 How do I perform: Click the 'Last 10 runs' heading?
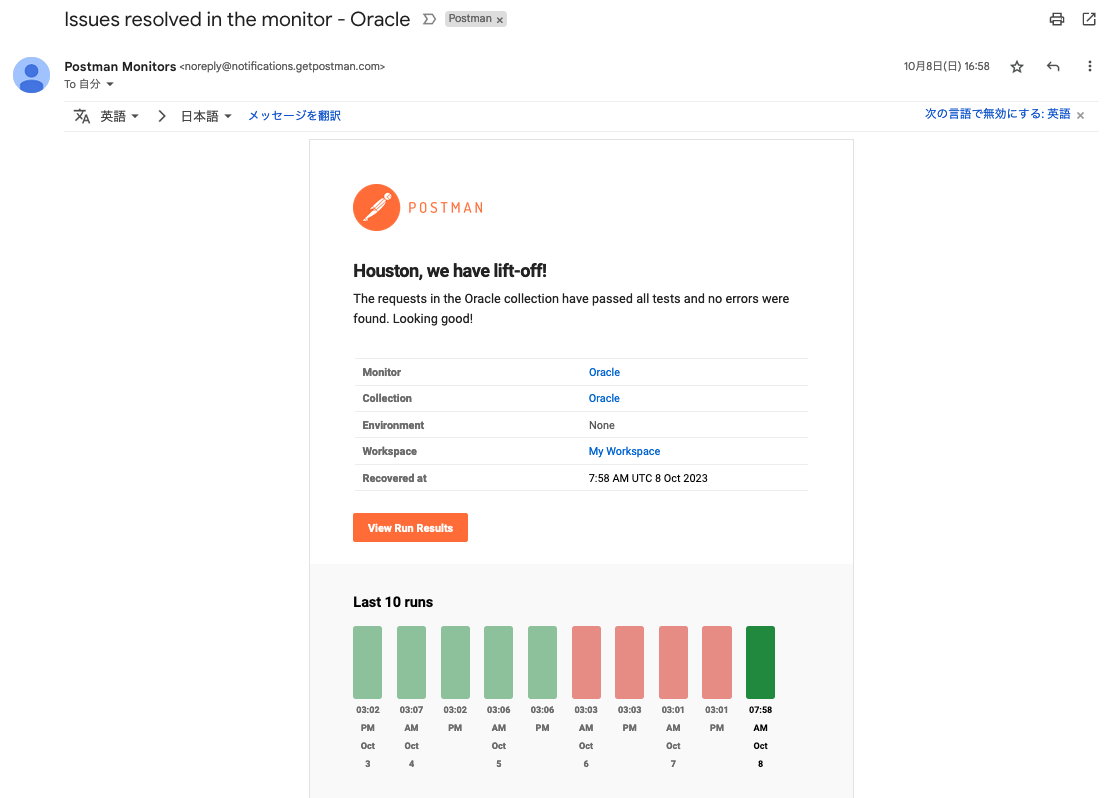(393, 602)
